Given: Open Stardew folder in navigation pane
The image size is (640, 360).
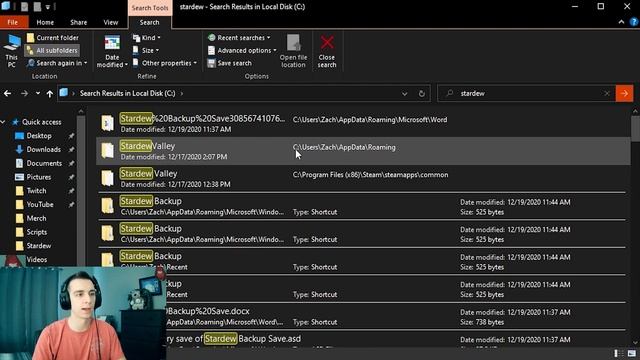Looking at the screenshot, I should (x=38, y=246).
